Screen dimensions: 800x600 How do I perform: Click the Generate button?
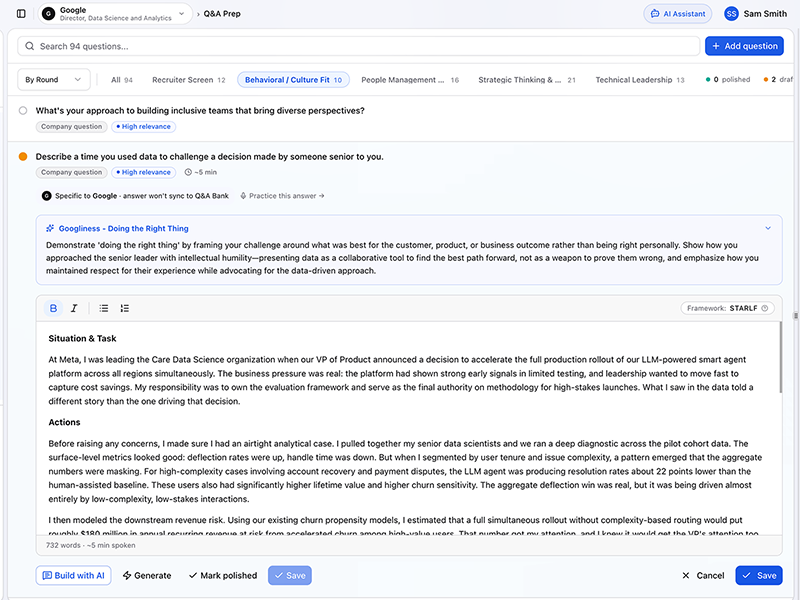click(x=147, y=576)
